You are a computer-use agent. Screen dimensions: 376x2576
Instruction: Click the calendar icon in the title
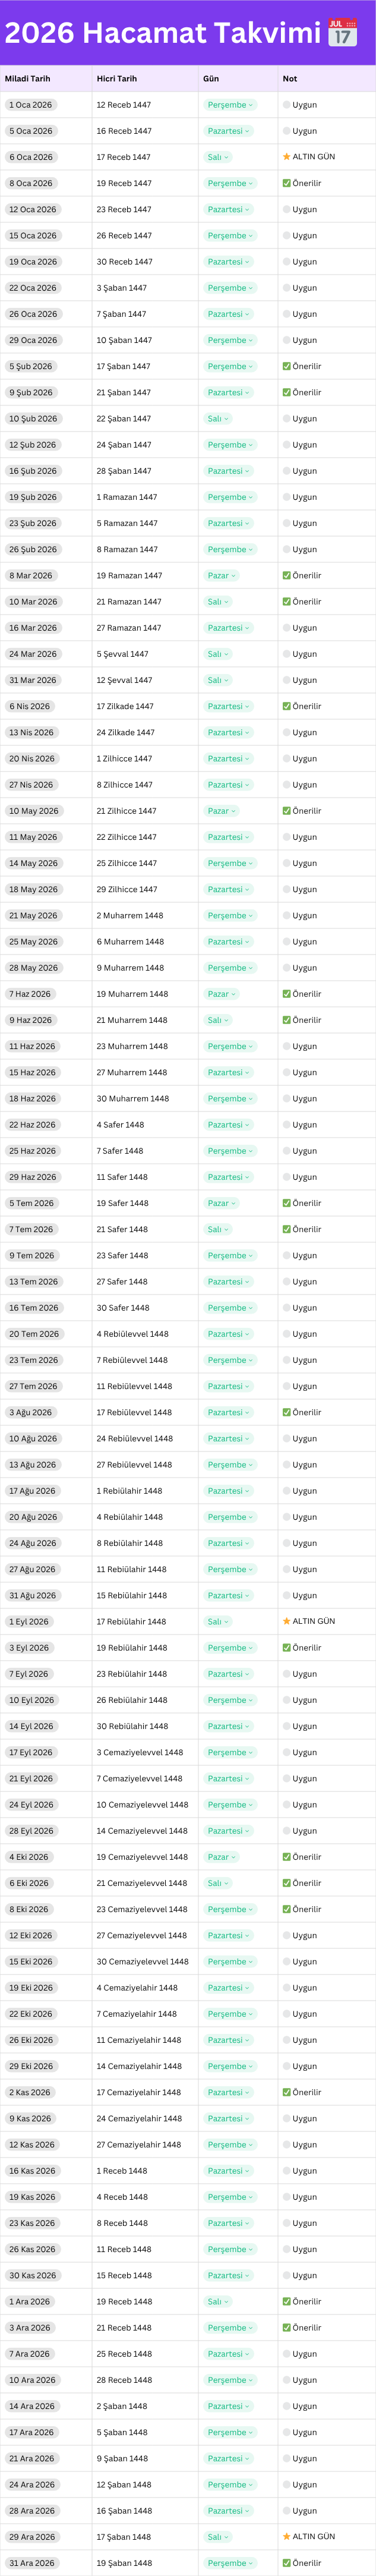(x=342, y=32)
